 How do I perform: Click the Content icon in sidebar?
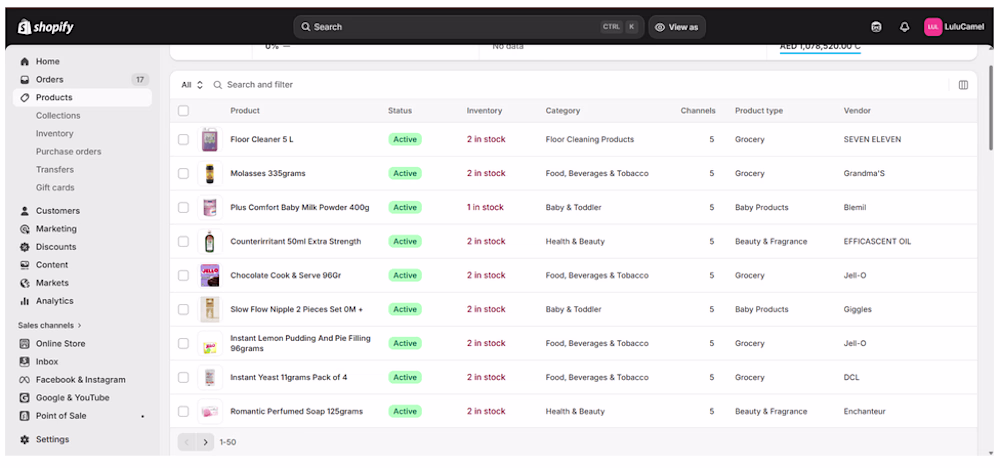coord(25,265)
